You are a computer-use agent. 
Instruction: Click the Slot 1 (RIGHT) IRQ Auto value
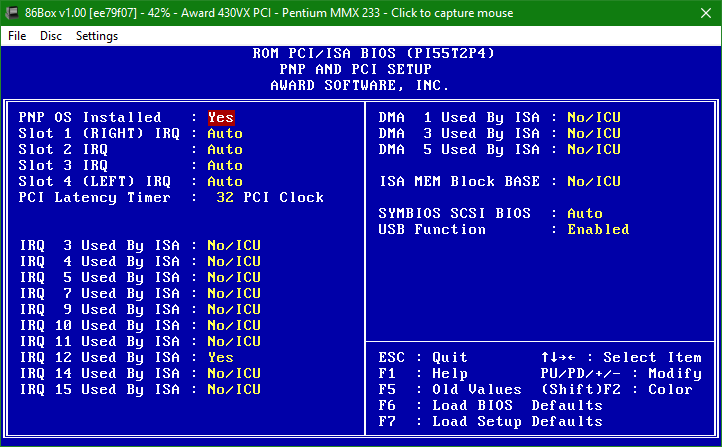click(225, 134)
